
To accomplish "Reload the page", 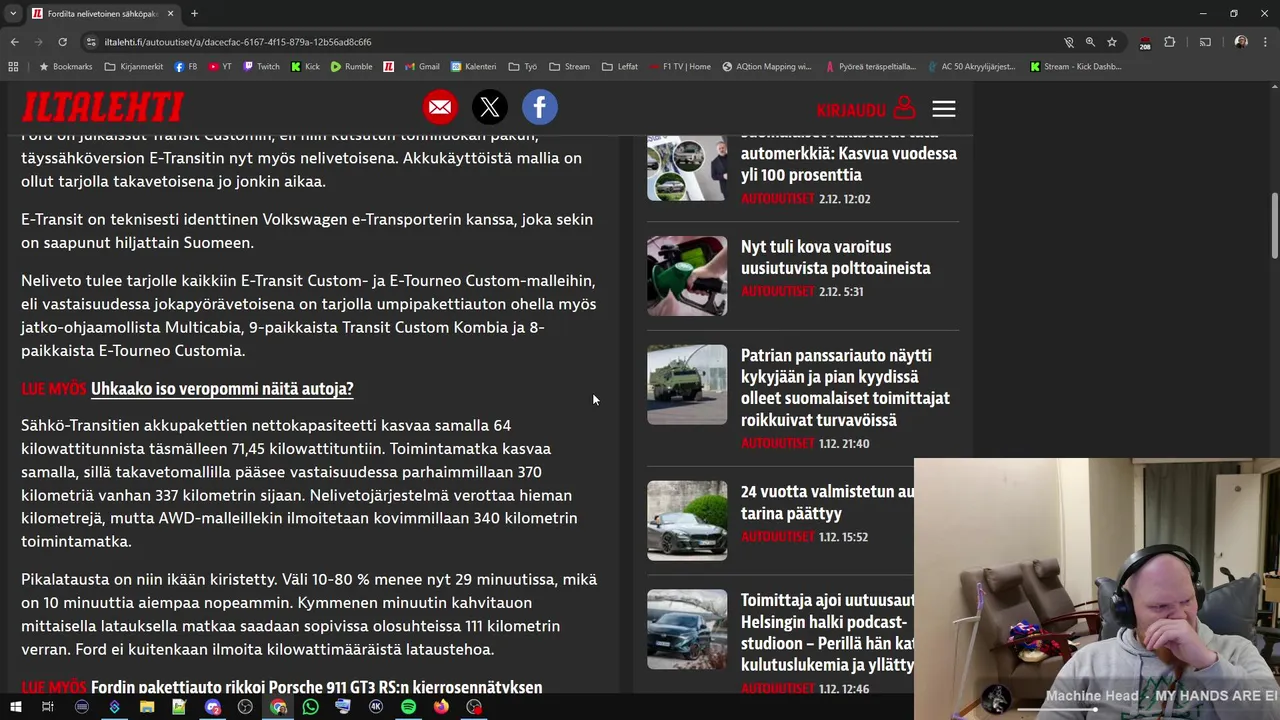I will pos(62,42).
